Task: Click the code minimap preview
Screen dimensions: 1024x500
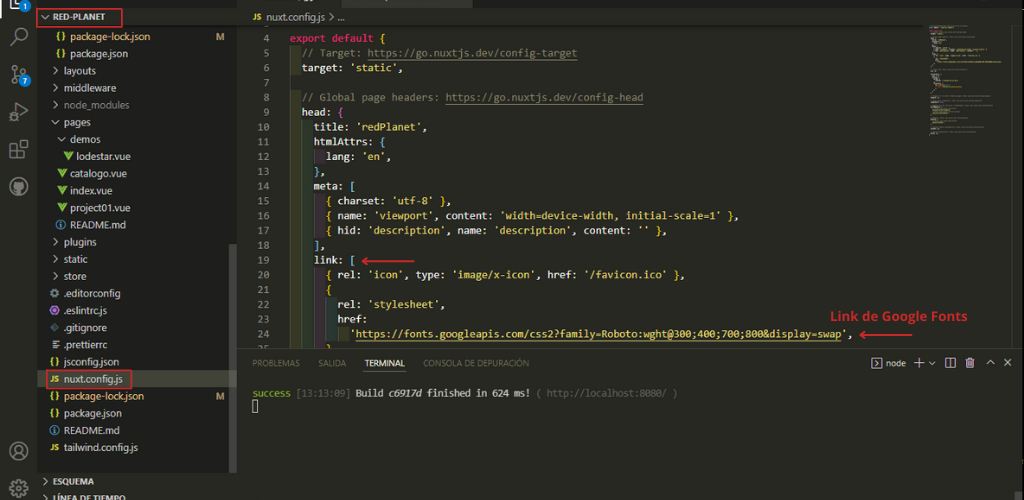Action: [968, 82]
